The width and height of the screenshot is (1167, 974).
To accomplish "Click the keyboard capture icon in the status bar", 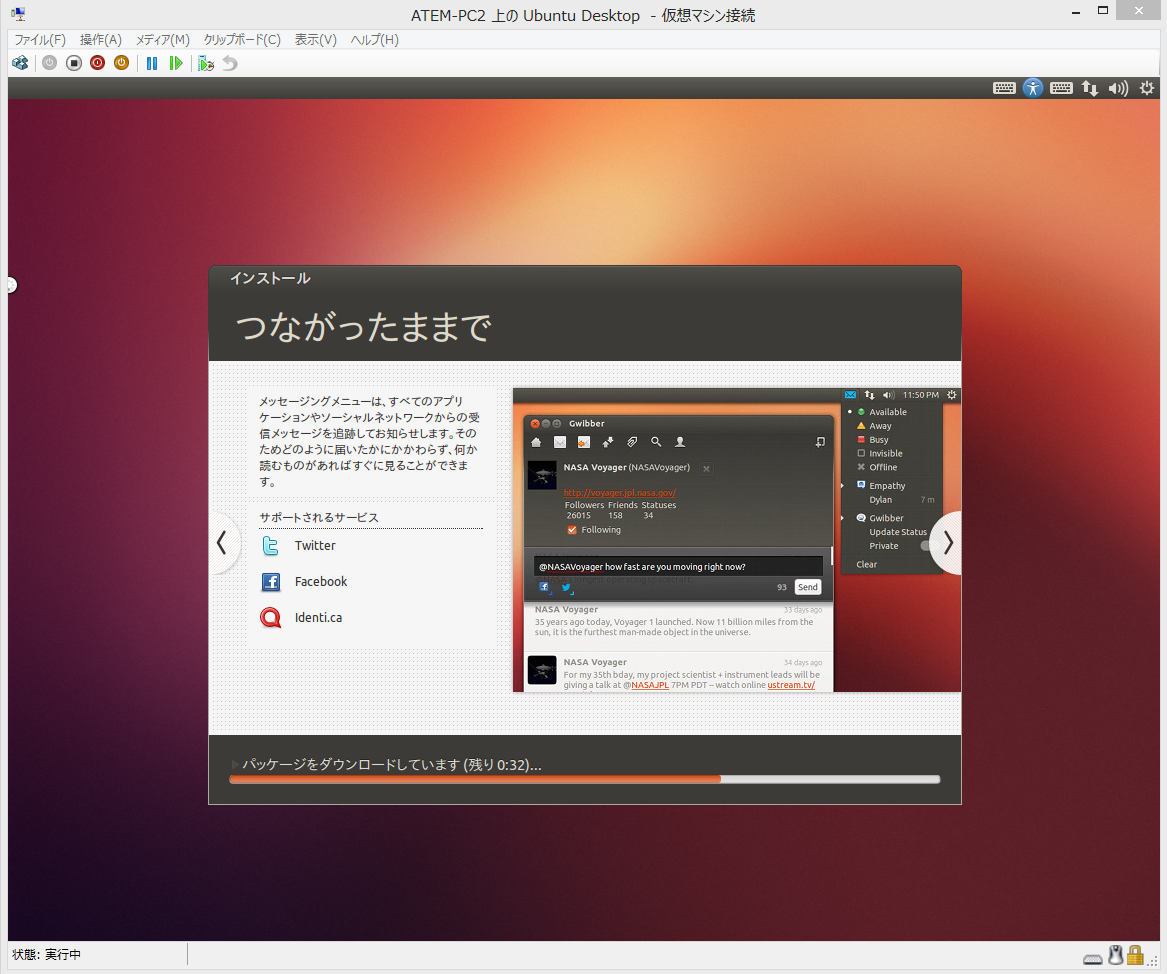I will click(x=1093, y=958).
